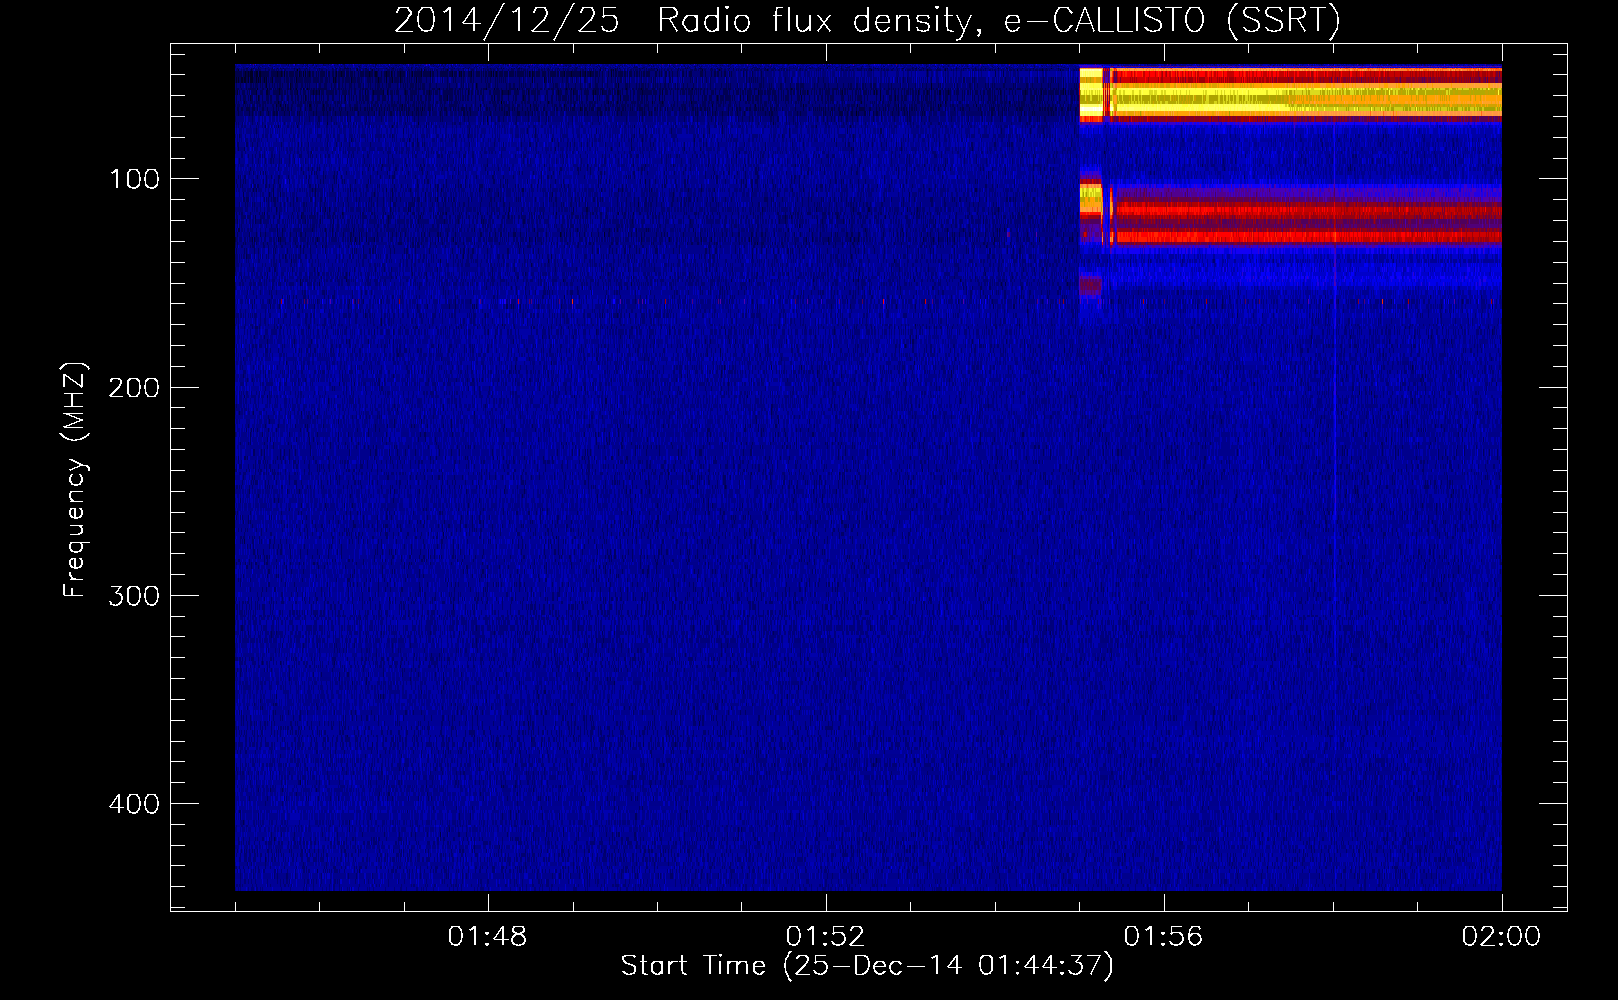Click the 01:52 time tick label
Viewport: 1618px width, 1000px height.
(x=825, y=937)
